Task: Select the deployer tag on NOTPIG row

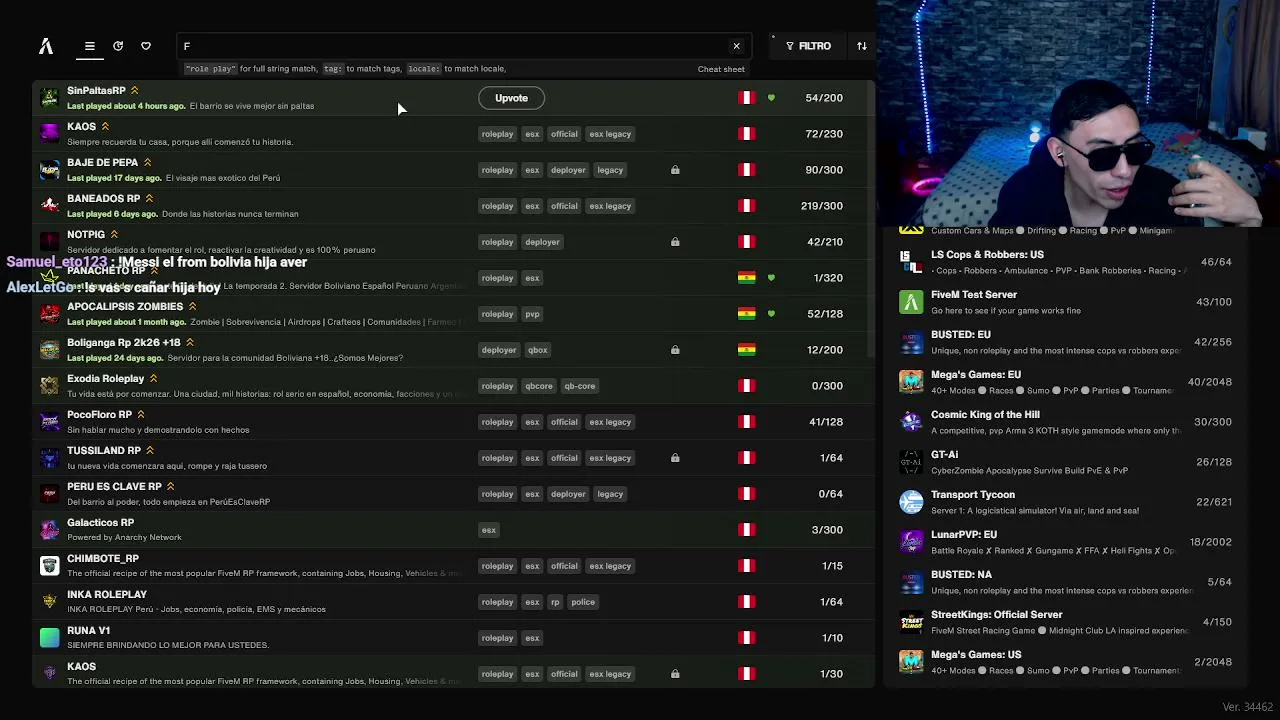Action: click(542, 242)
